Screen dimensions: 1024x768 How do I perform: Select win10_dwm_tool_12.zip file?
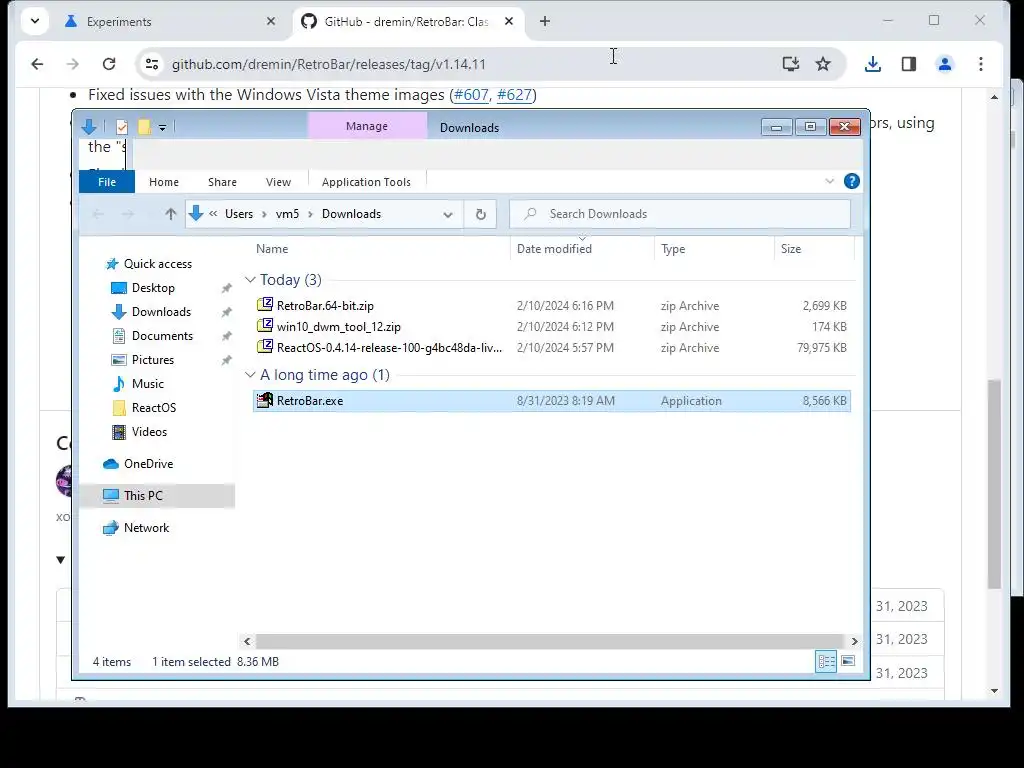pyautogui.click(x=339, y=327)
